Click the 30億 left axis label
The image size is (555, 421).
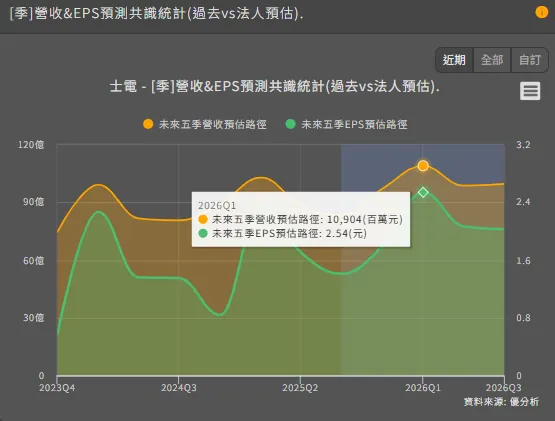coord(34,318)
